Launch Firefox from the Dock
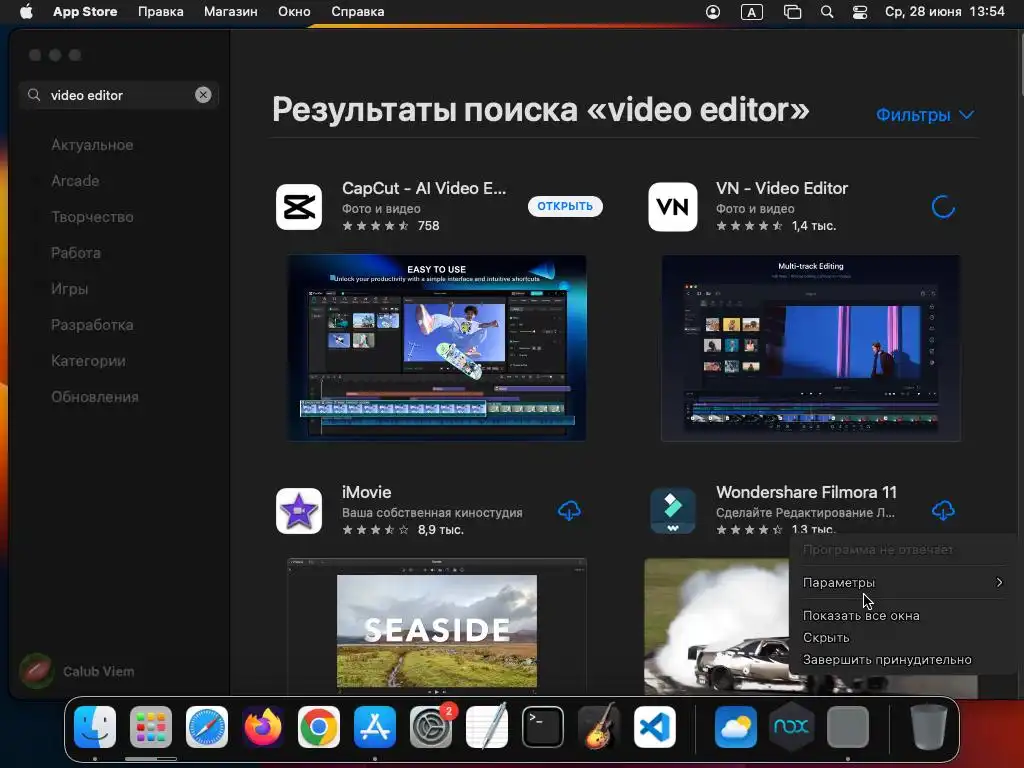This screenshot has width=1024, height=768. [263, 727]
